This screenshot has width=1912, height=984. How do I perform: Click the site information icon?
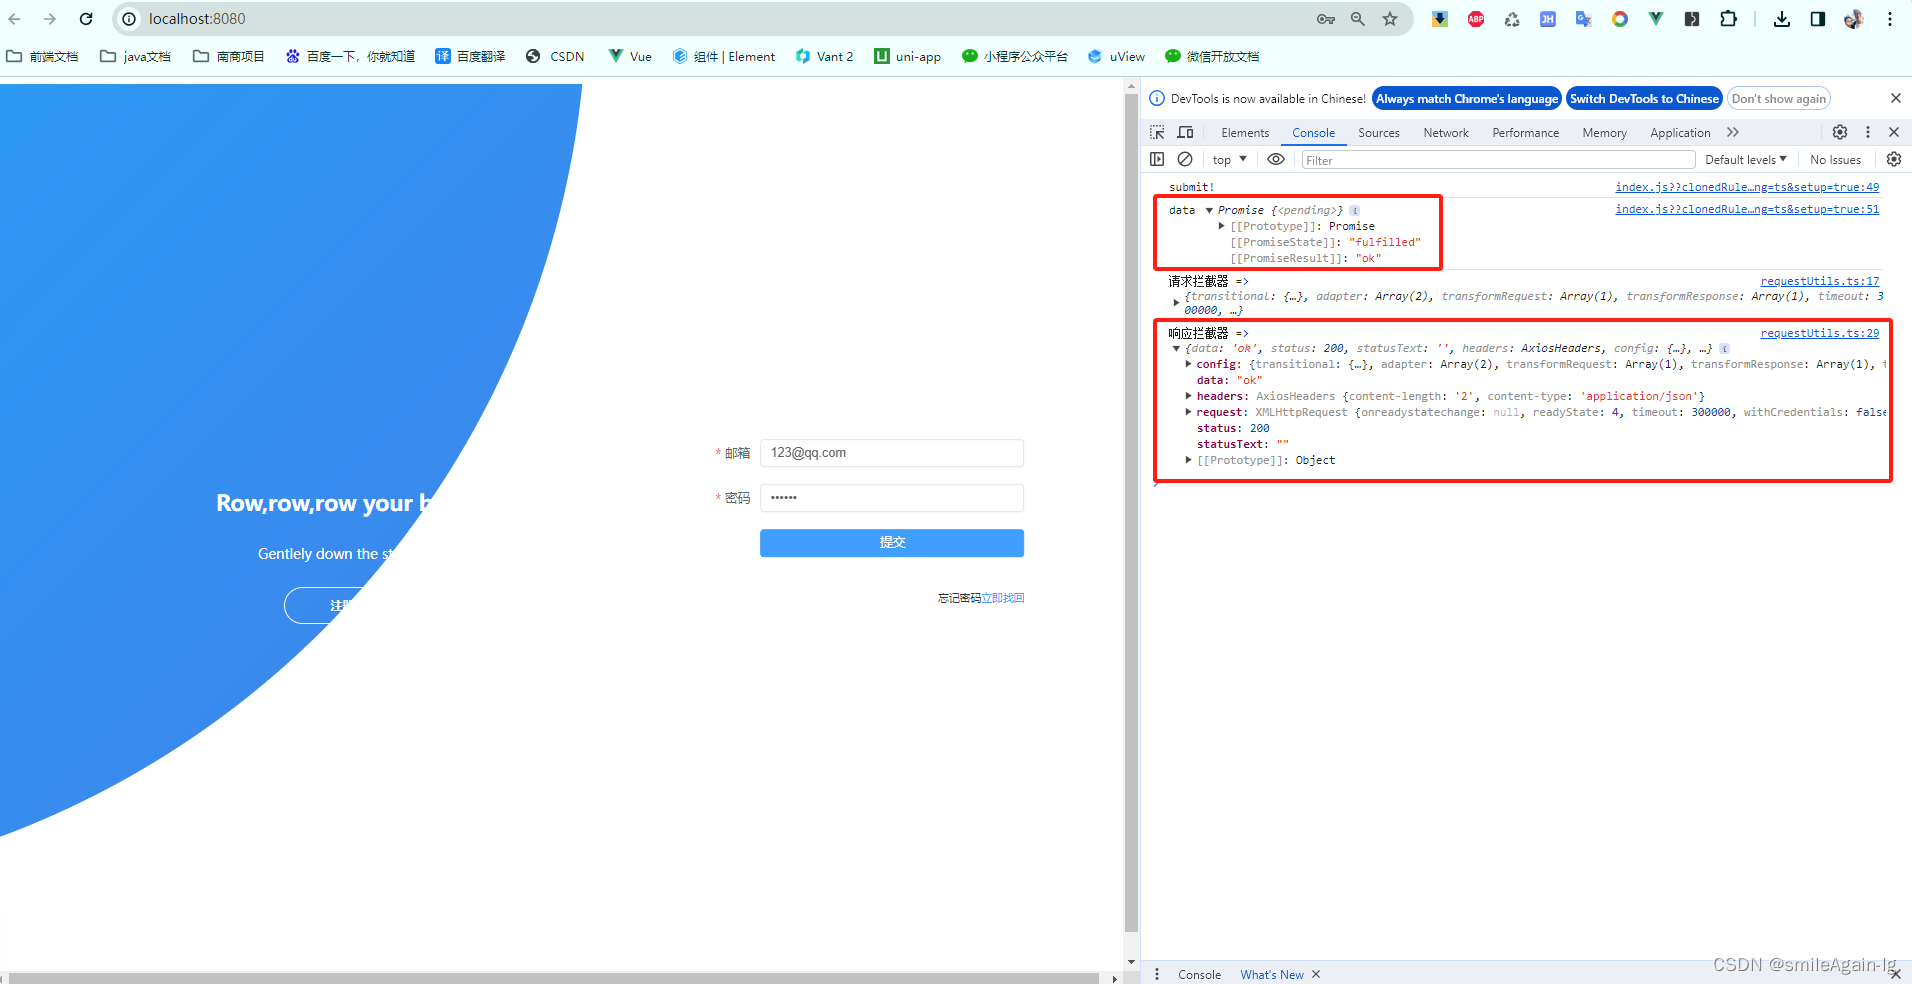click(x=129, y=19)
